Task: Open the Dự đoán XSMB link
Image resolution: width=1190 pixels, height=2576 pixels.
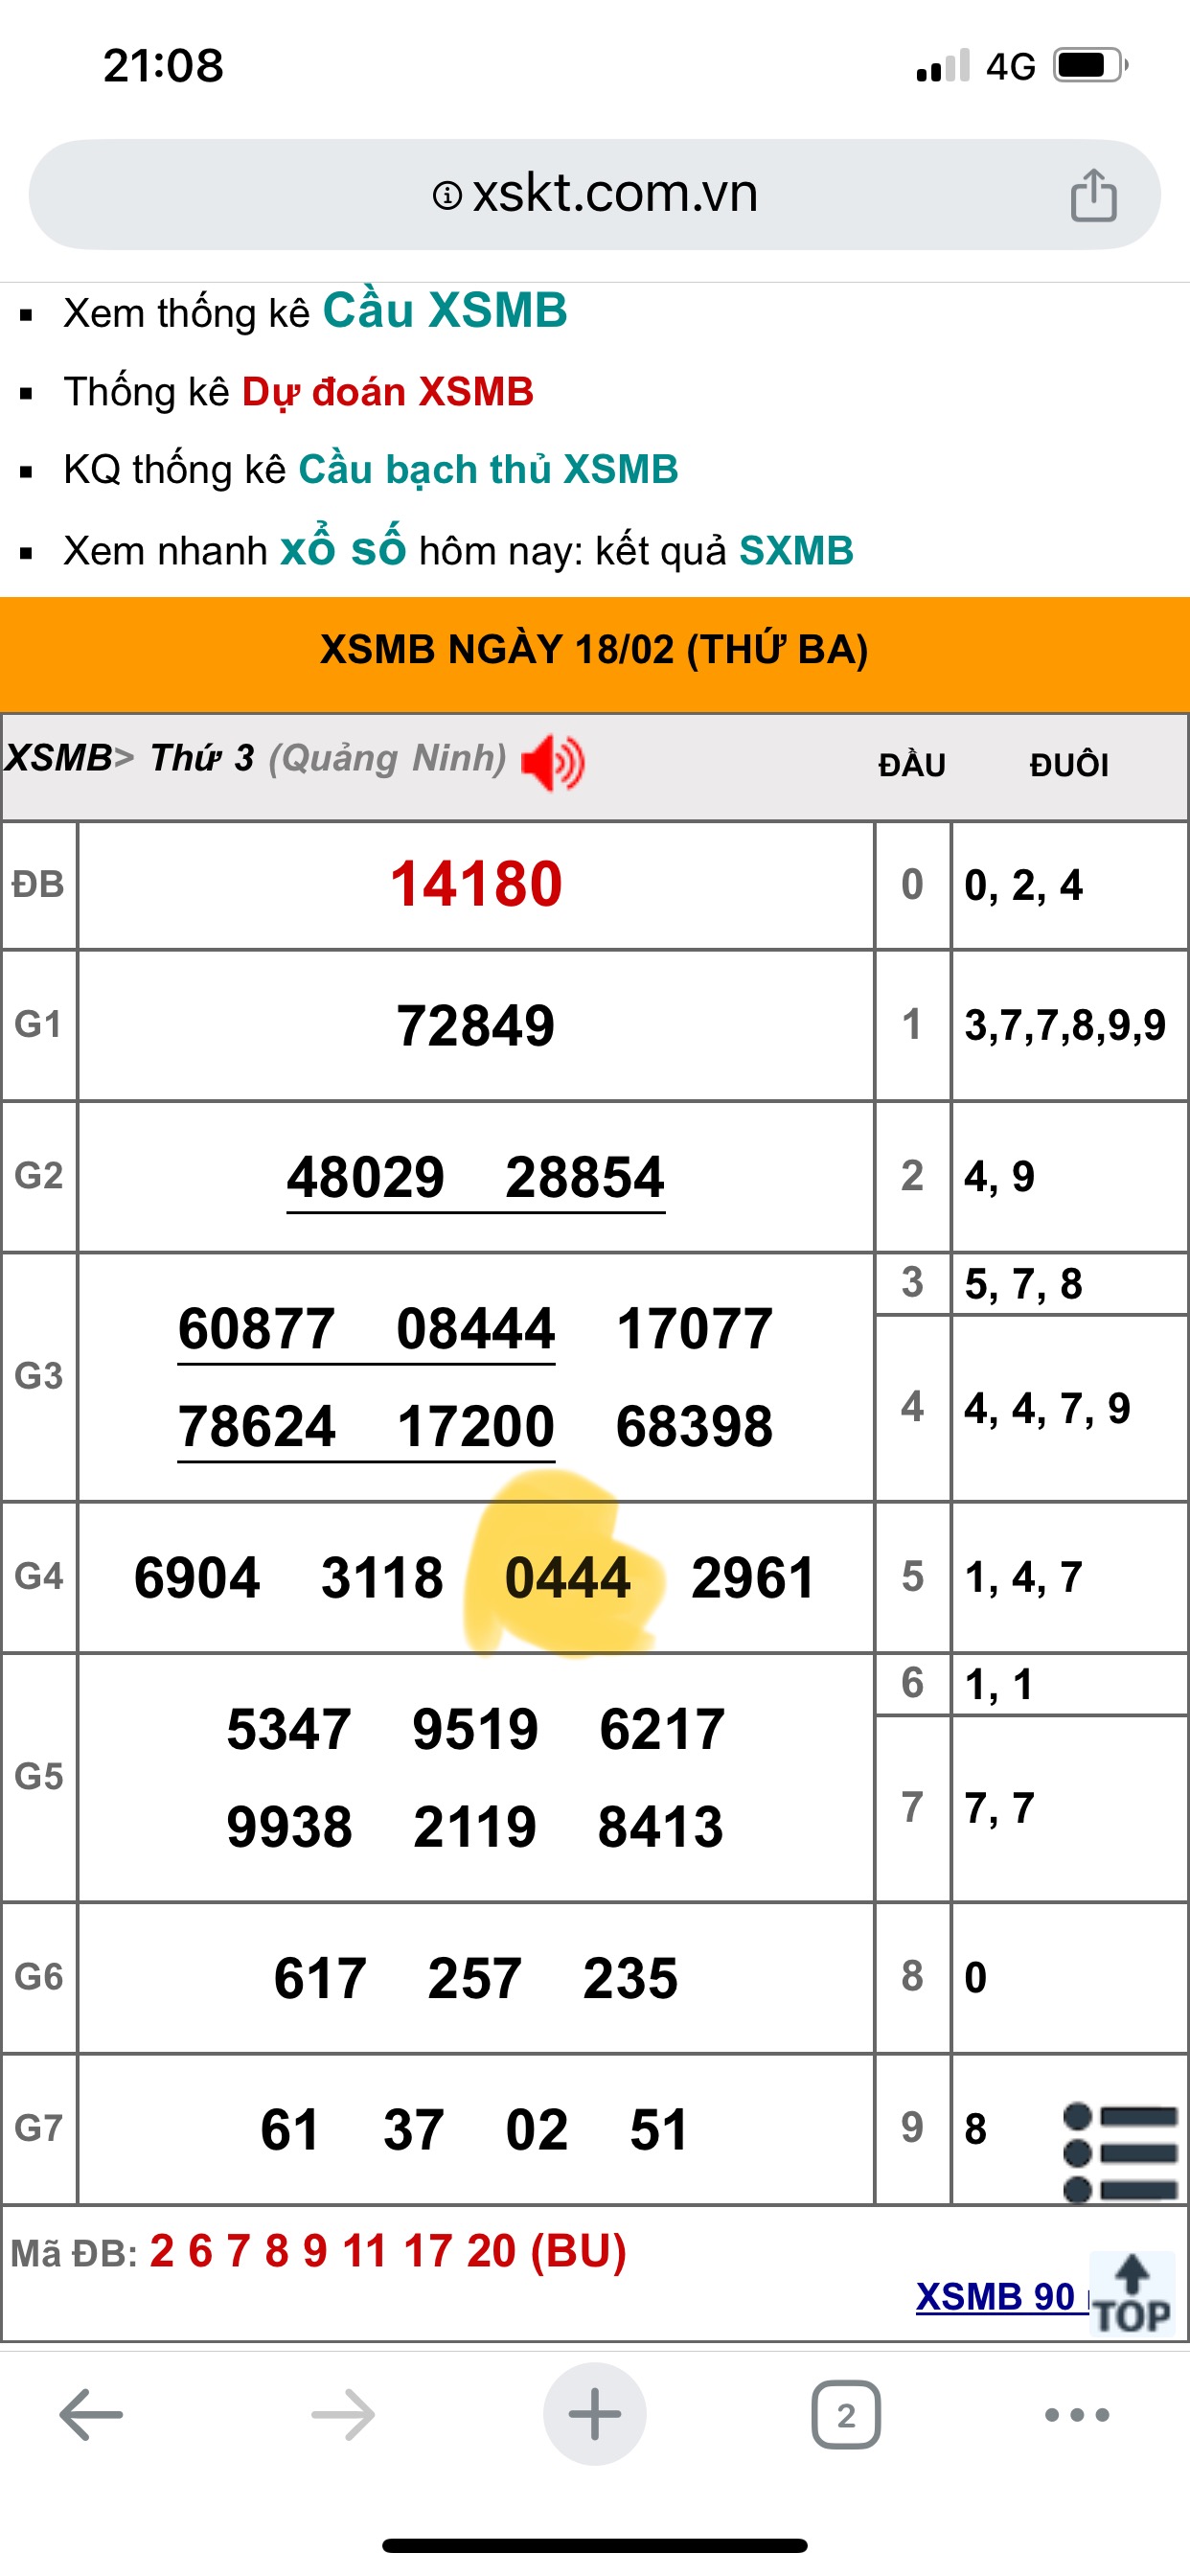Action: coord(388,392)
